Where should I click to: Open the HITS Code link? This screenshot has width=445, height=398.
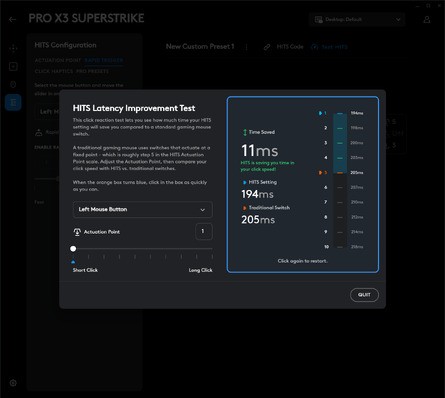290,47
